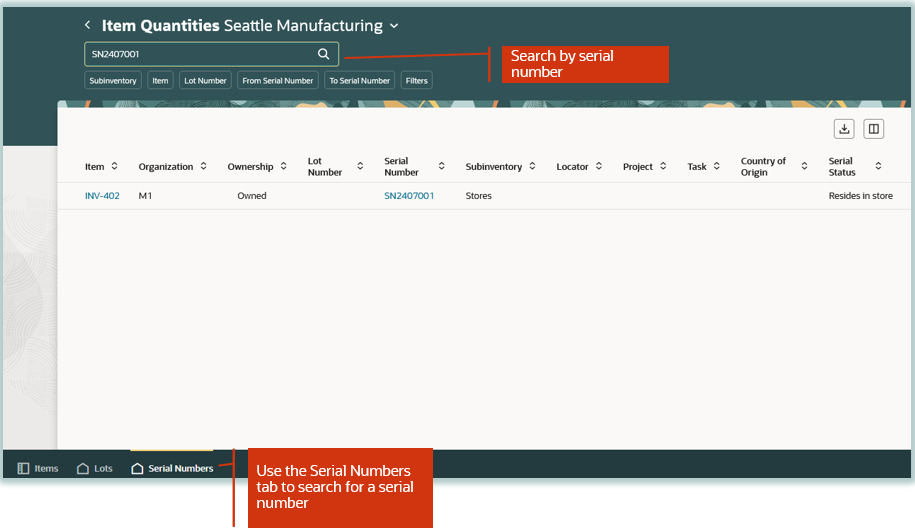Switch to the Items tab
This screenshot has height=529, width=915.
[x=38, y=468]
